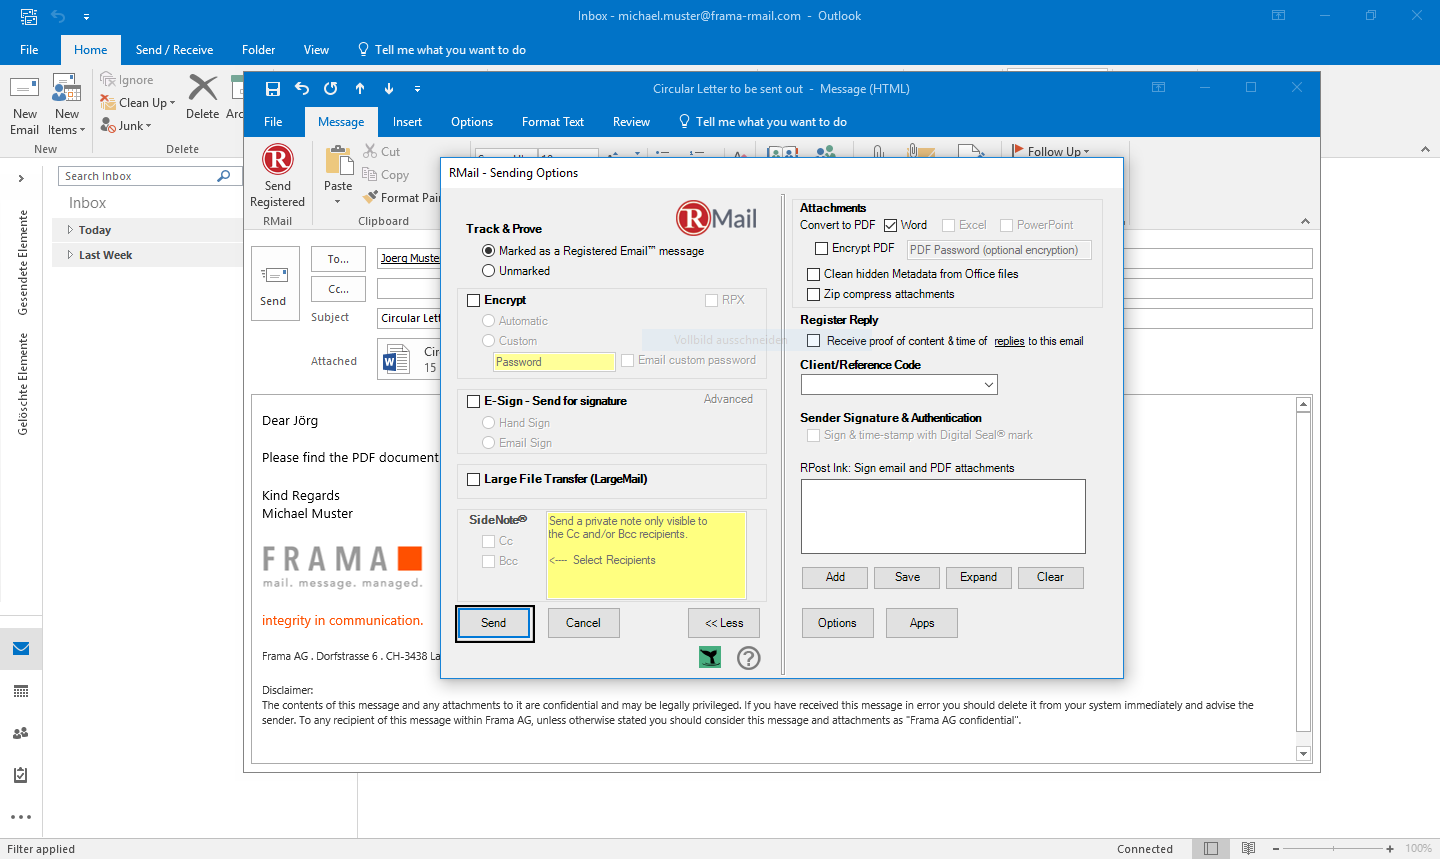This screenshot has width=1440, height=859.
Task: Click the New Items icon in Outlook
Action: point(67,89)
